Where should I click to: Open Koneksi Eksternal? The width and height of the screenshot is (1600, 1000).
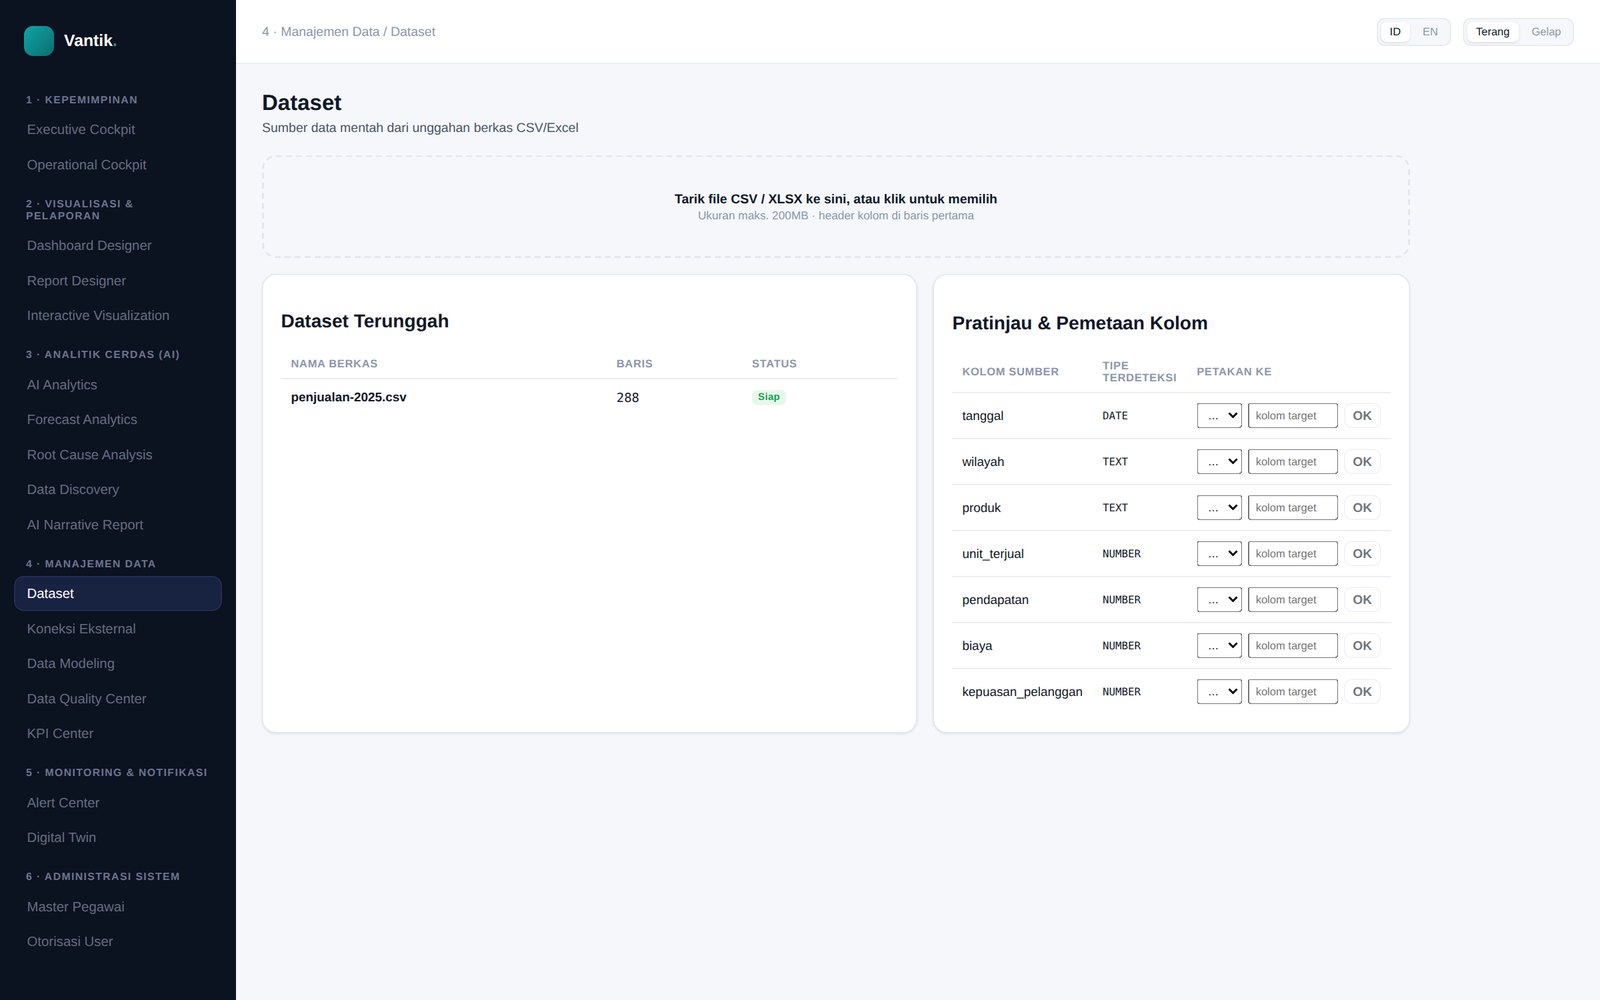point(118,629)
